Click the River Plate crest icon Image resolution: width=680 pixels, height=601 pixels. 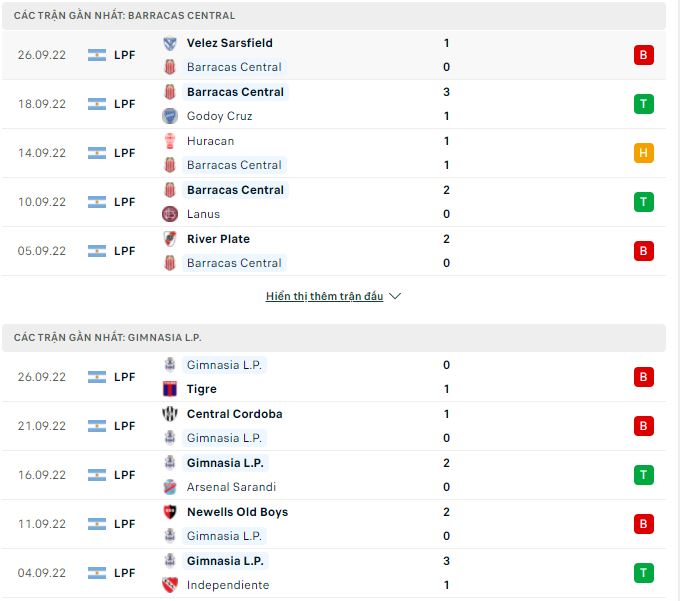click(x=169, y=239)
